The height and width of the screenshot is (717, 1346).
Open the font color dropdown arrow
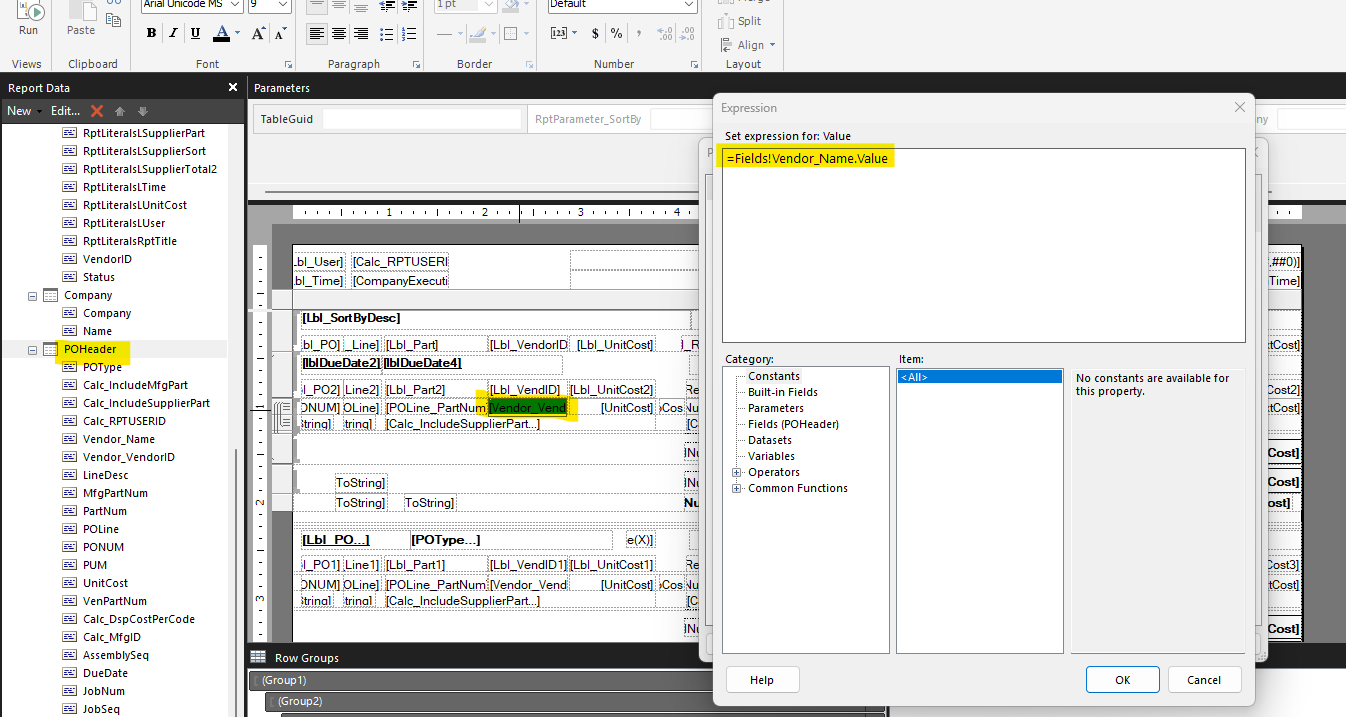236,33
